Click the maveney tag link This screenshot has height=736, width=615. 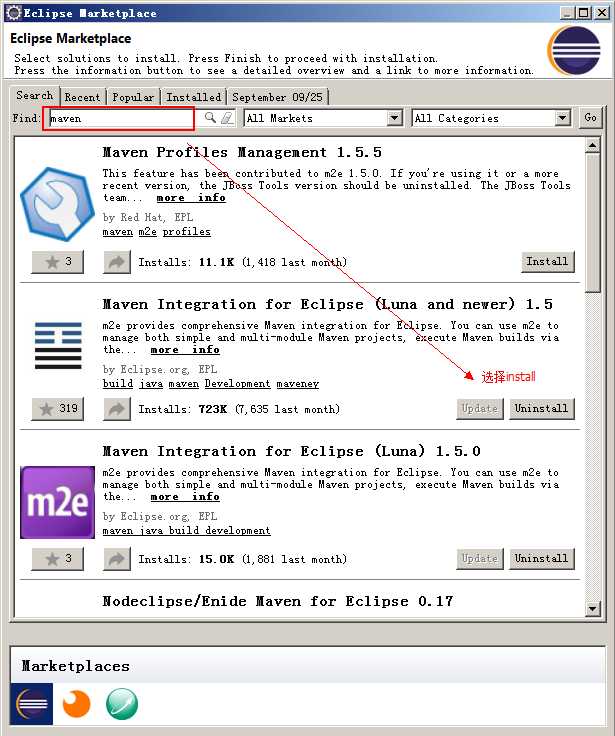pyautogui.click(x=298, y=384)
